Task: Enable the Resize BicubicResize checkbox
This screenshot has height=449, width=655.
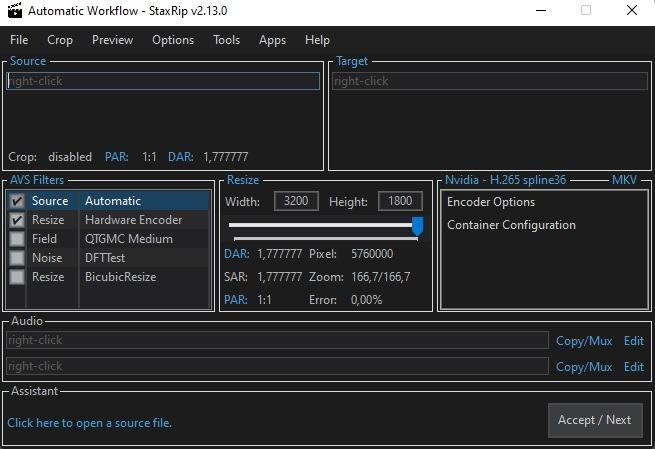Action: coord(17,277)
